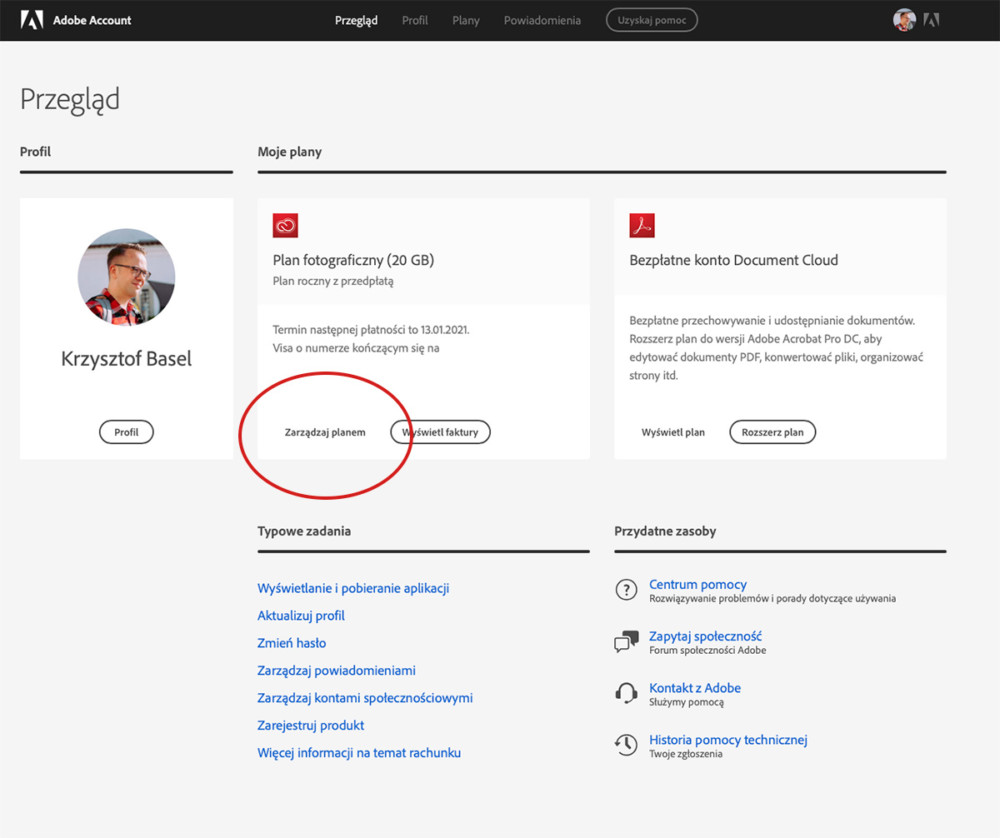
Task: Click the Zapytaj społeczność link
Action: point(705,636)
